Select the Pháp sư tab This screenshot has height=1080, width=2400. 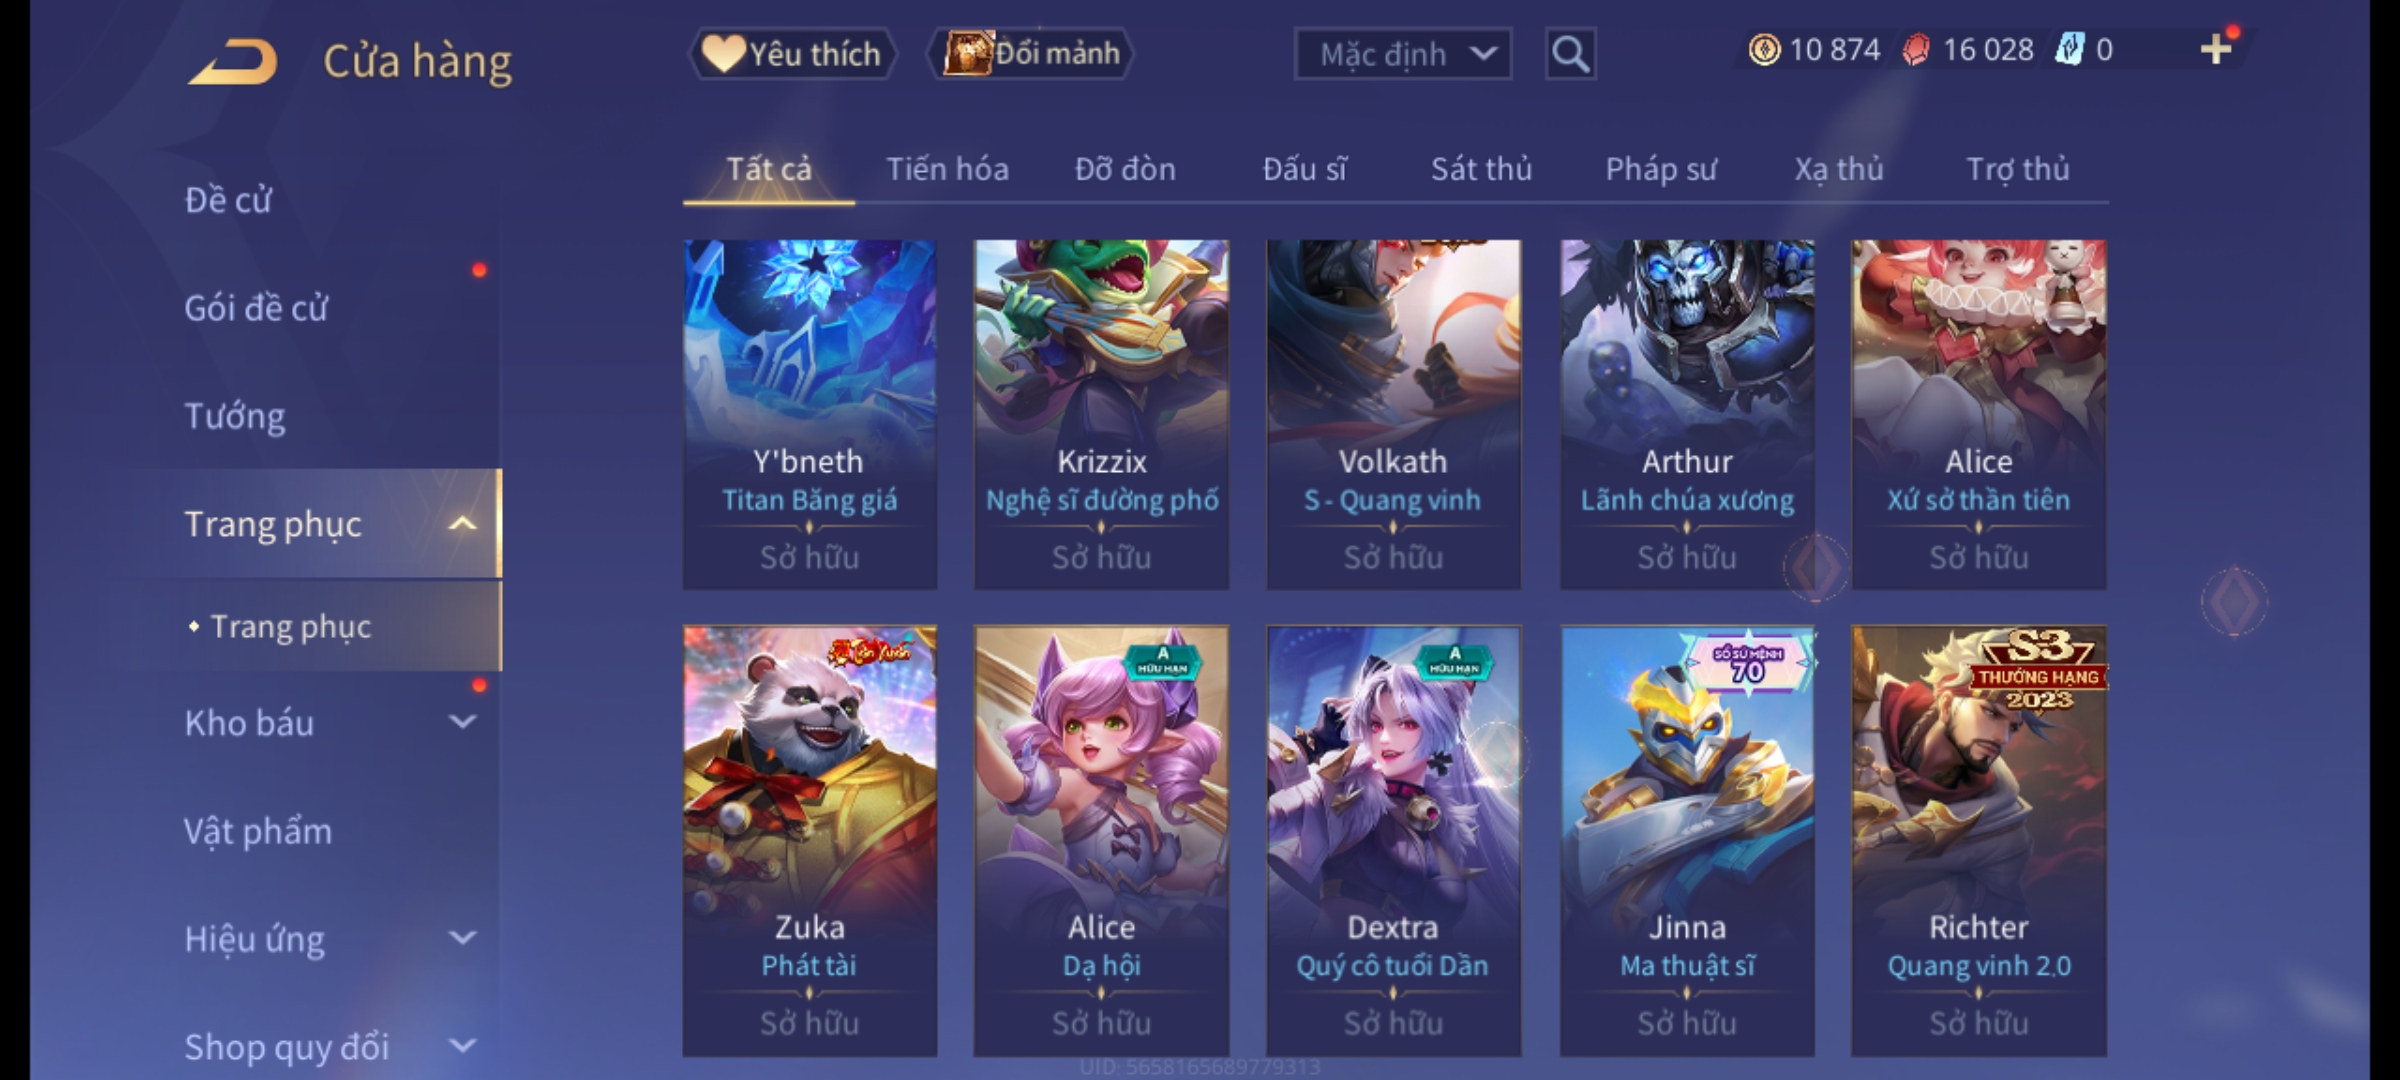pos(1661,169)
